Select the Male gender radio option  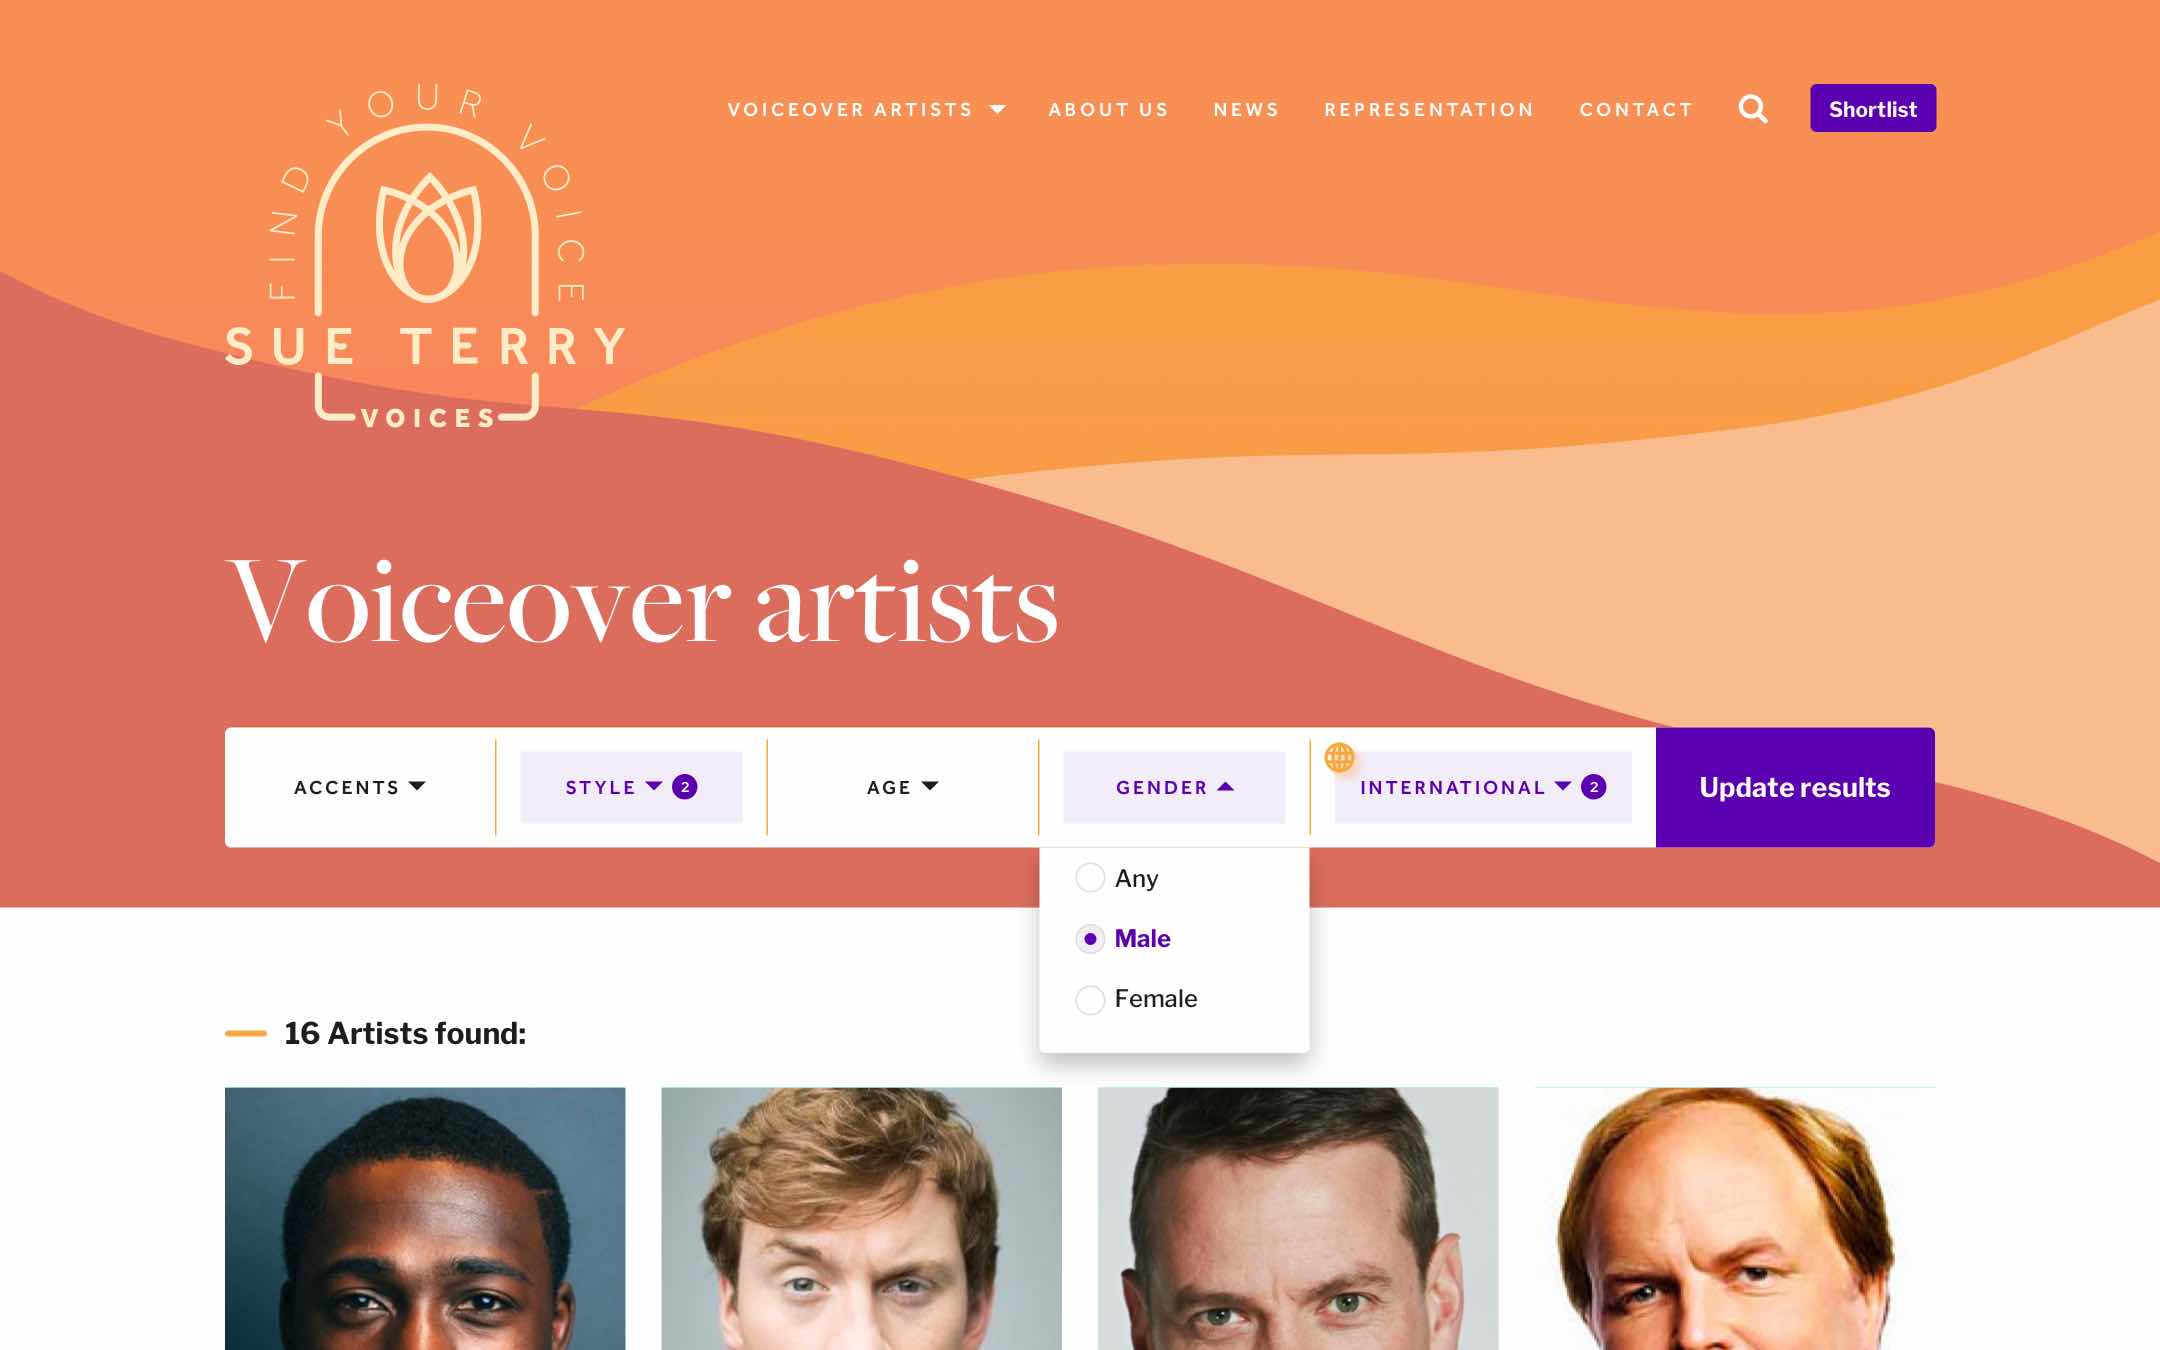point(1090,939)
